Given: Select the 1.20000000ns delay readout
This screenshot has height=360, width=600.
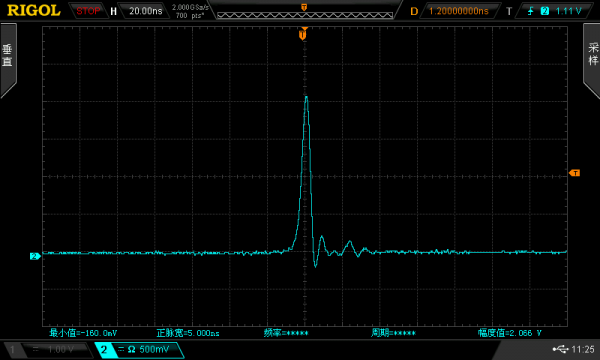Looking at the screenshot, I should (458, 11).
